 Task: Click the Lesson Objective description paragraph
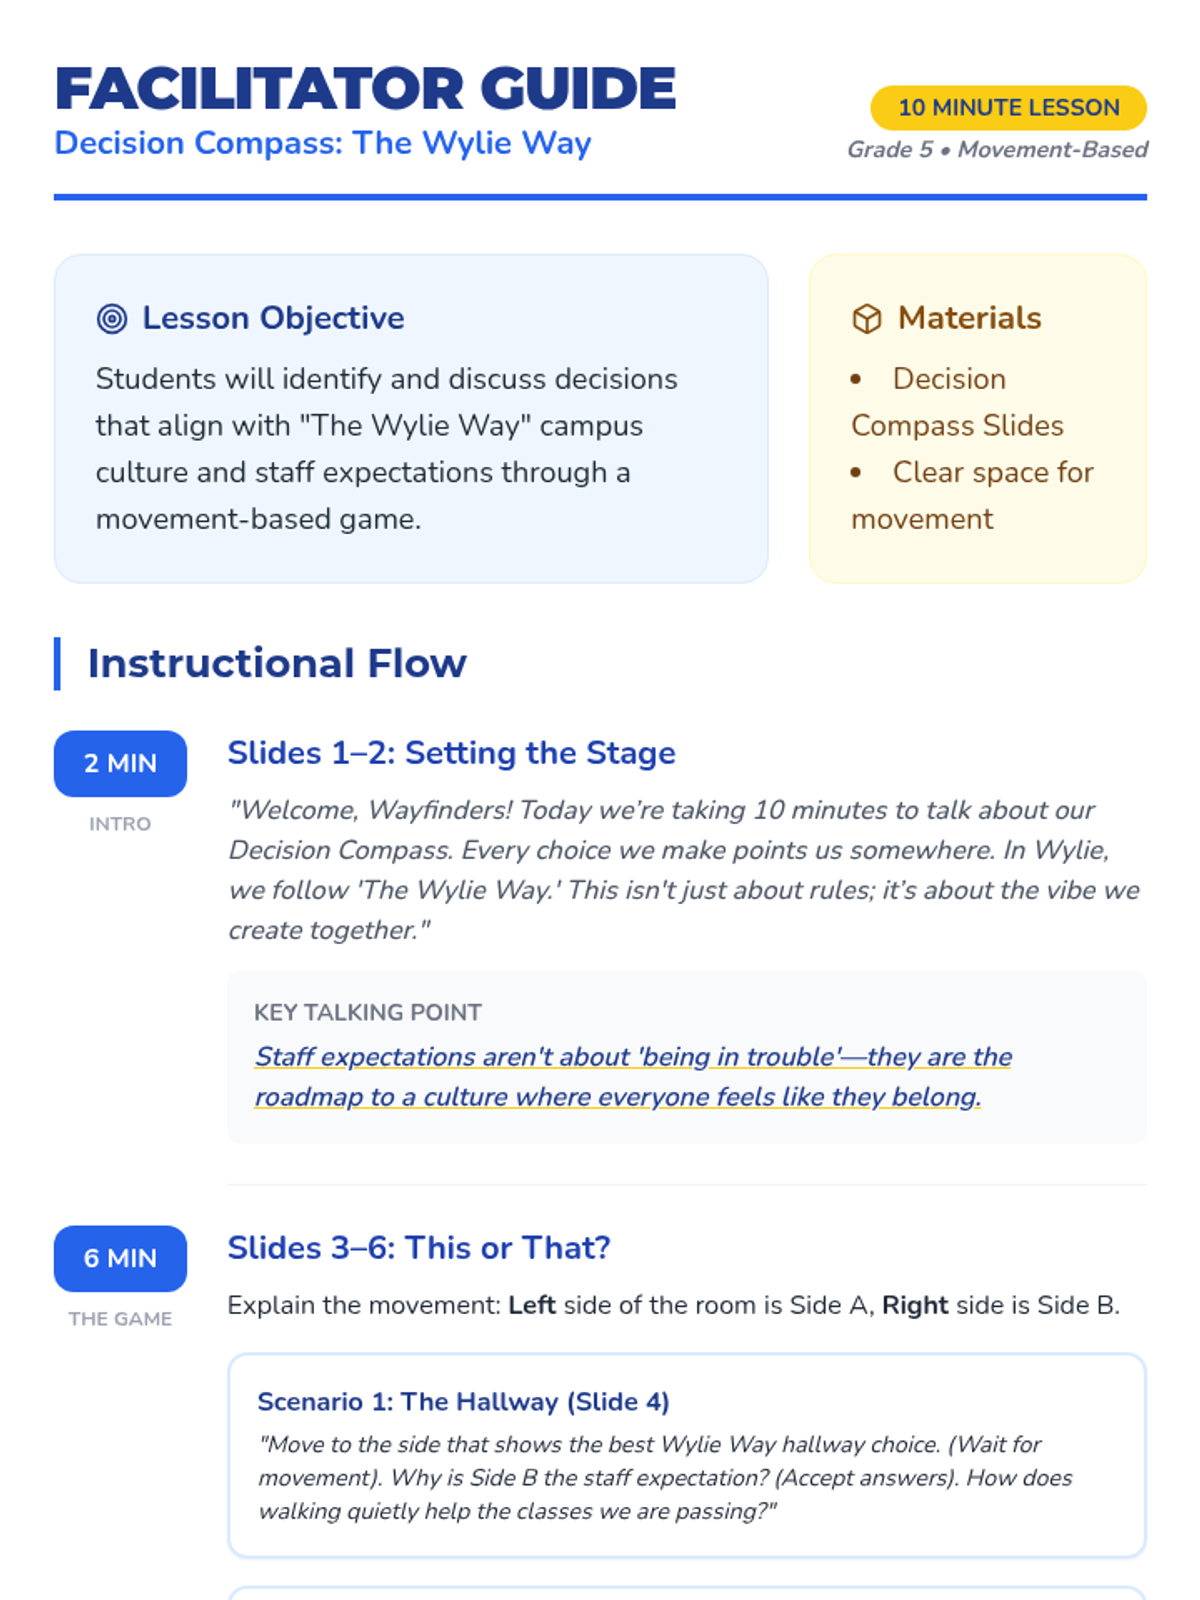[x=387, y=449]
